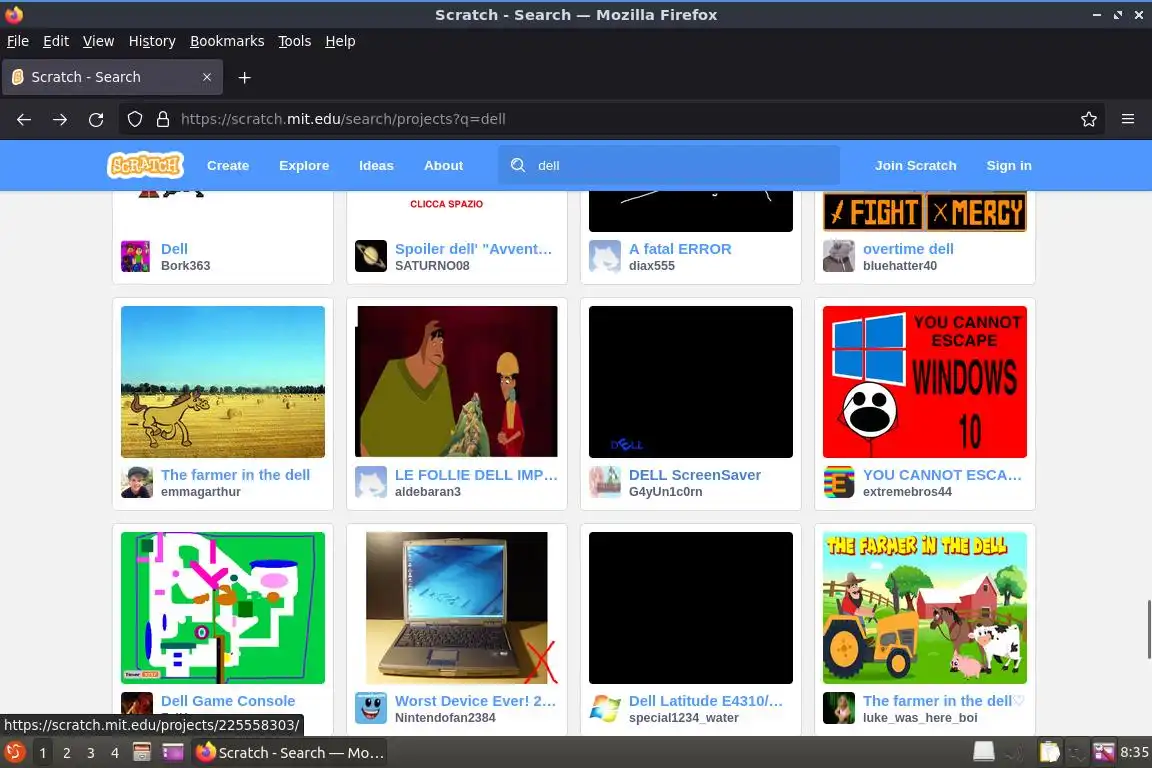Image resolution: width=1152 pixels, height=768 pixels.
Task: Switch to workspace 4 in taskbar
Action: click(x=115, y=753)
